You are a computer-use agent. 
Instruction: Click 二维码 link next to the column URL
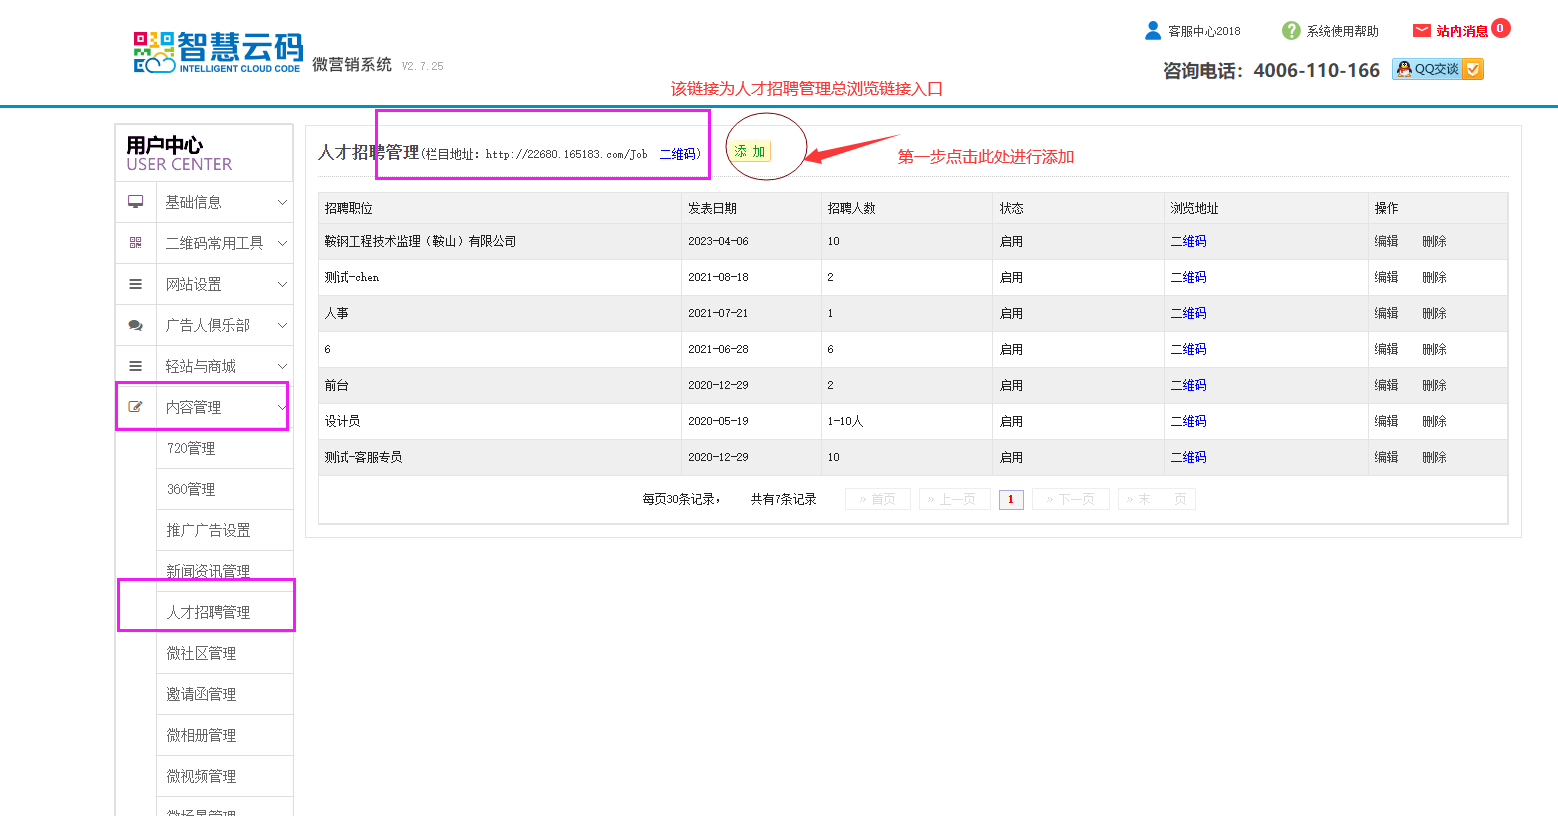click(x=677, y=154)
